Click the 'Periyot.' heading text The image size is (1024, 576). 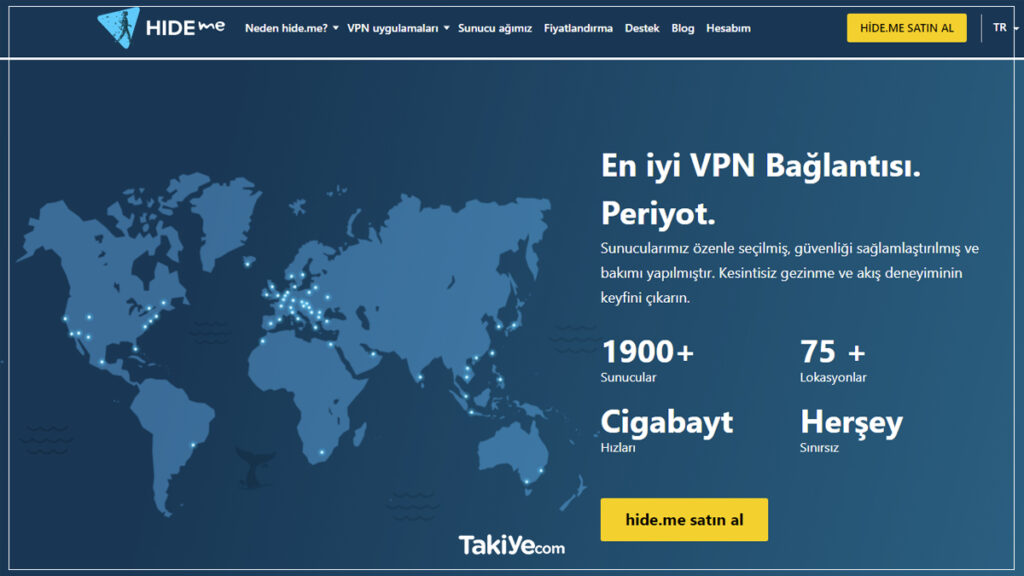[658, 213]
